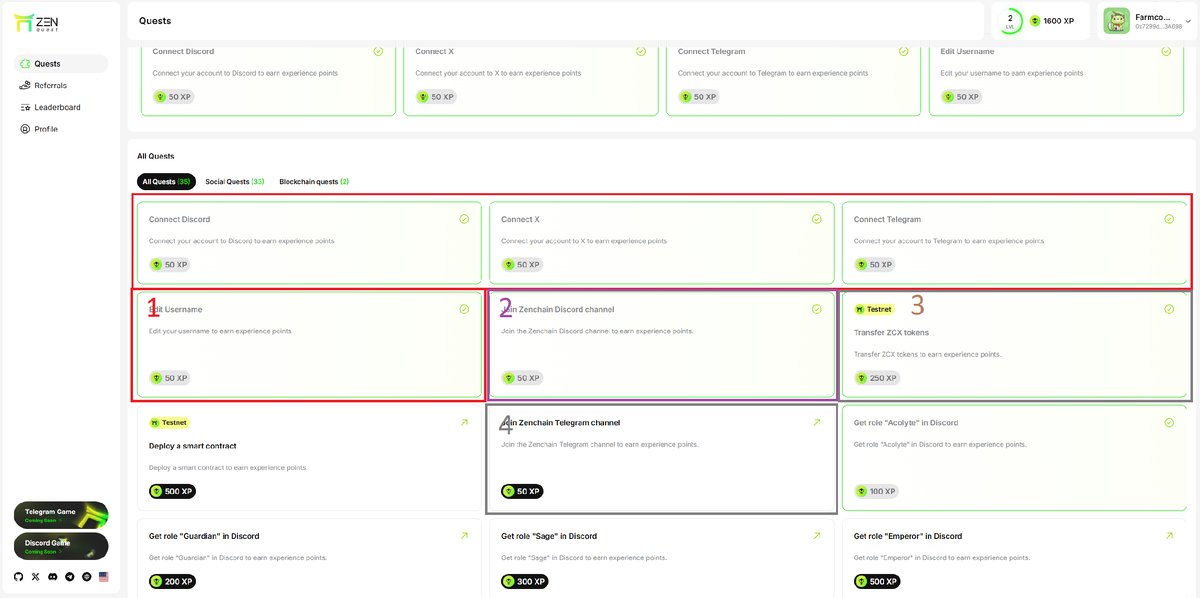Click the Zen Quest logo
This screenshot has width=1200, height=598.
click(x=35, y=21)
